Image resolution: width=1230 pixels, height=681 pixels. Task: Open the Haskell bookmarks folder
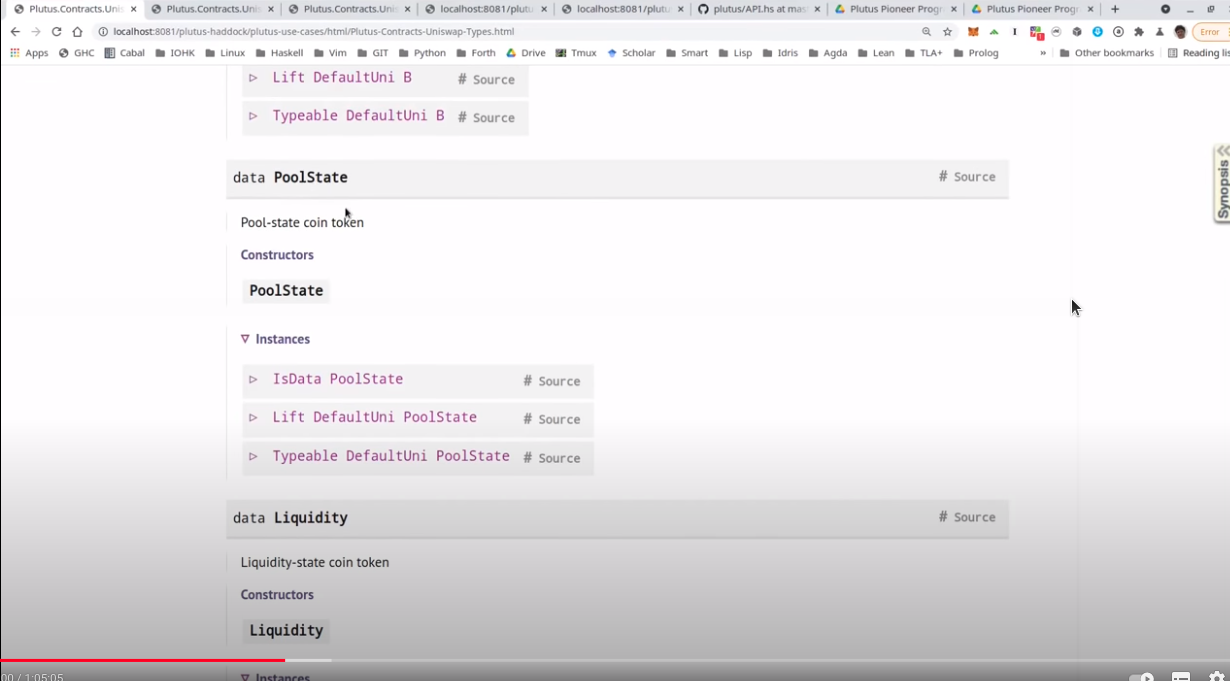point(279,53)
